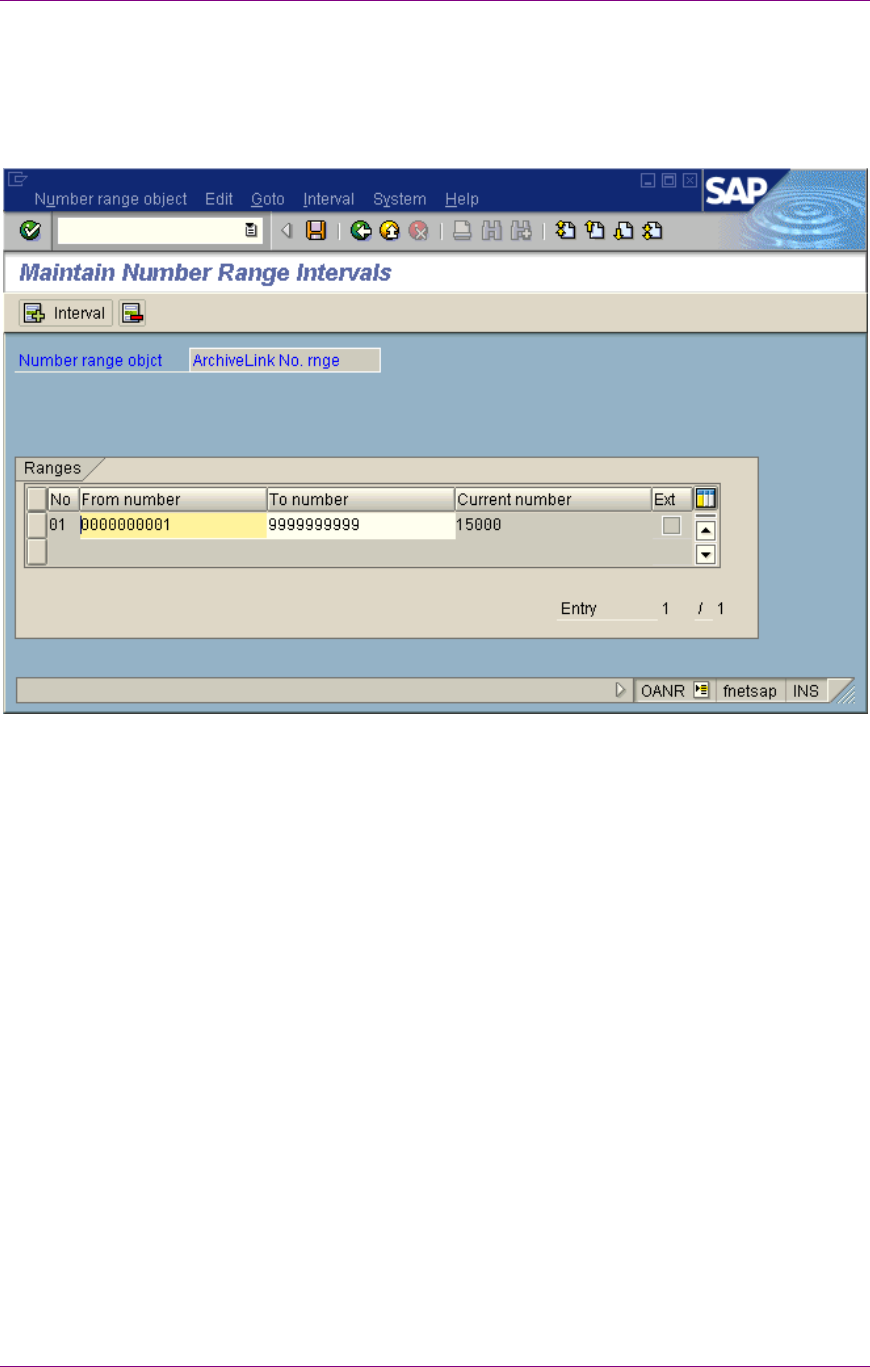
Task: Open the Interval menu
Action: (x=329, y=199)
